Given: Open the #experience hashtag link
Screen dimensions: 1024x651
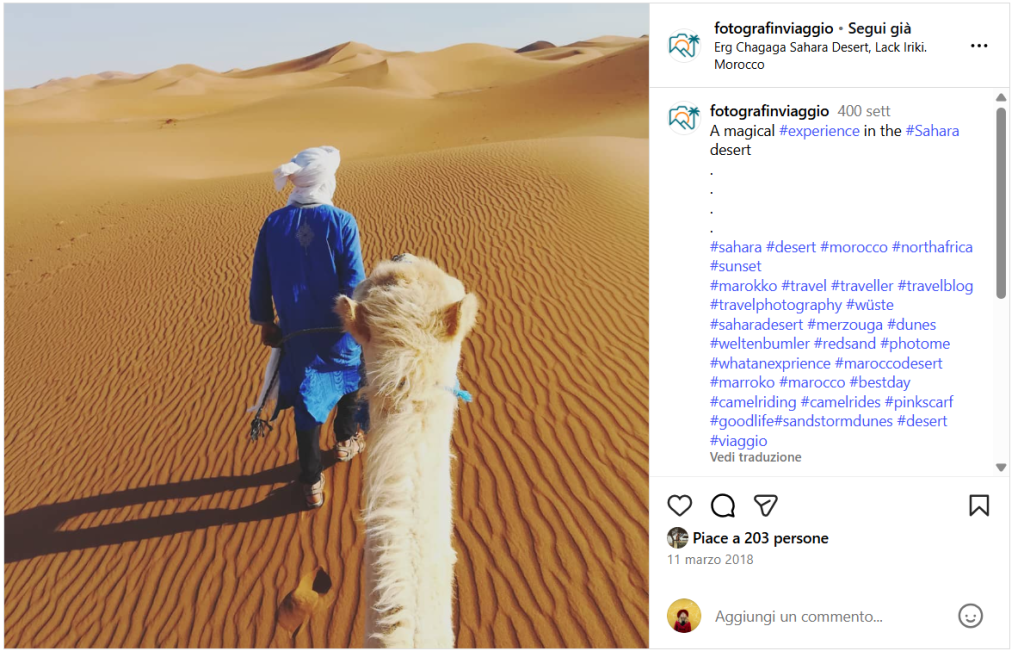Looking at the screenshot, I should click(x=819, y=131).
